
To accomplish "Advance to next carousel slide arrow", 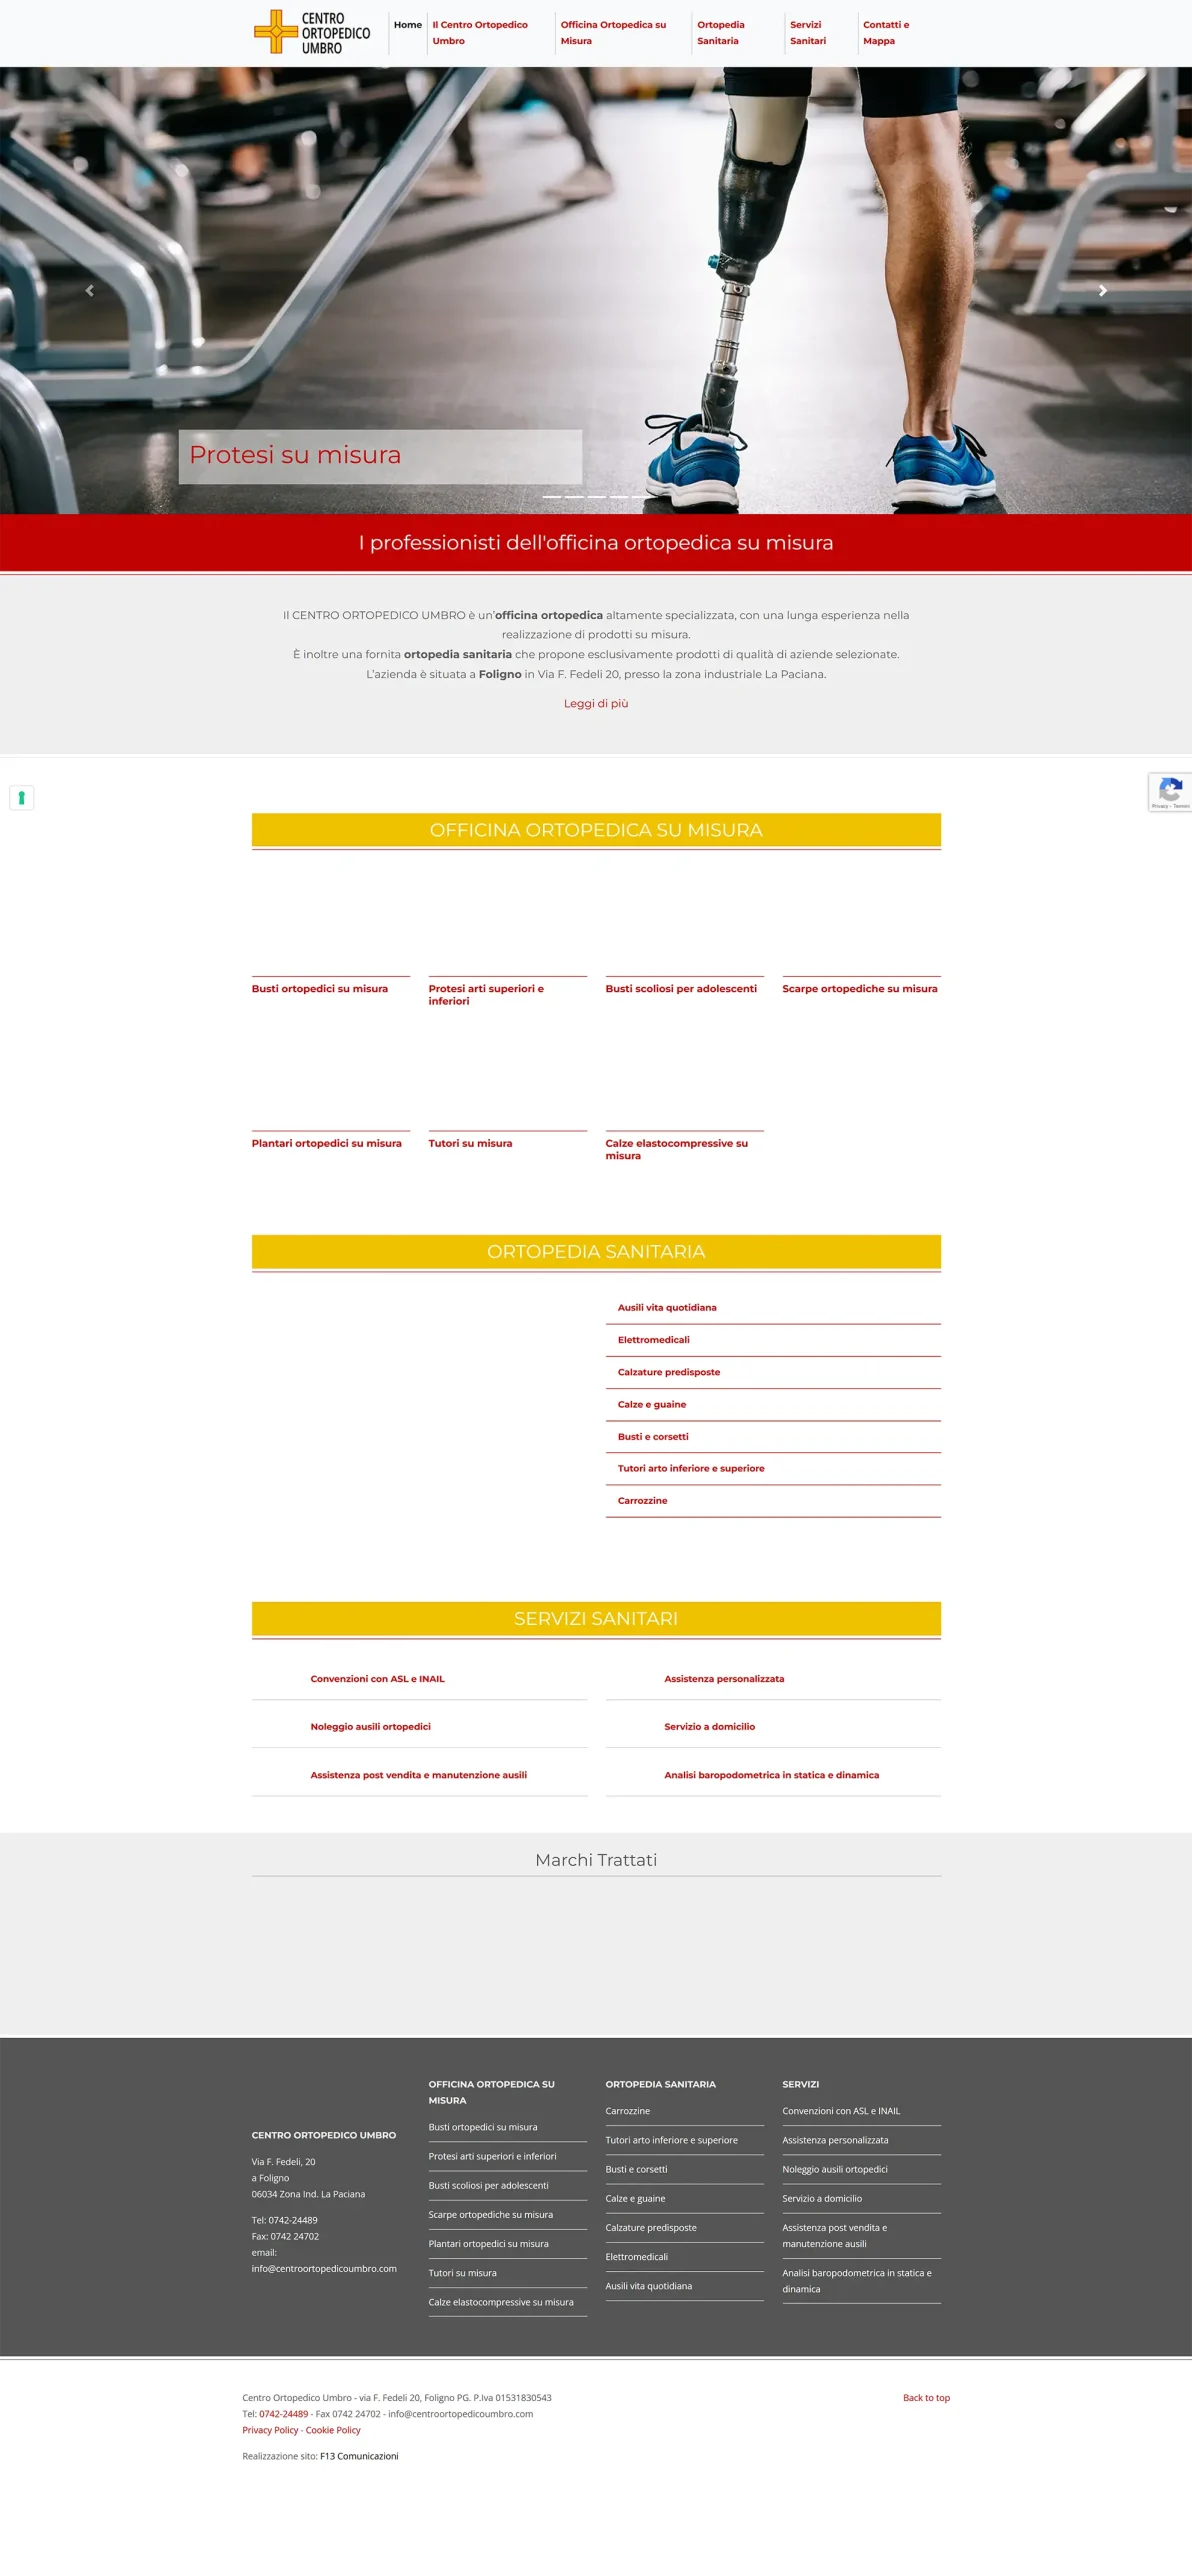I will (x=1102, y=290).
